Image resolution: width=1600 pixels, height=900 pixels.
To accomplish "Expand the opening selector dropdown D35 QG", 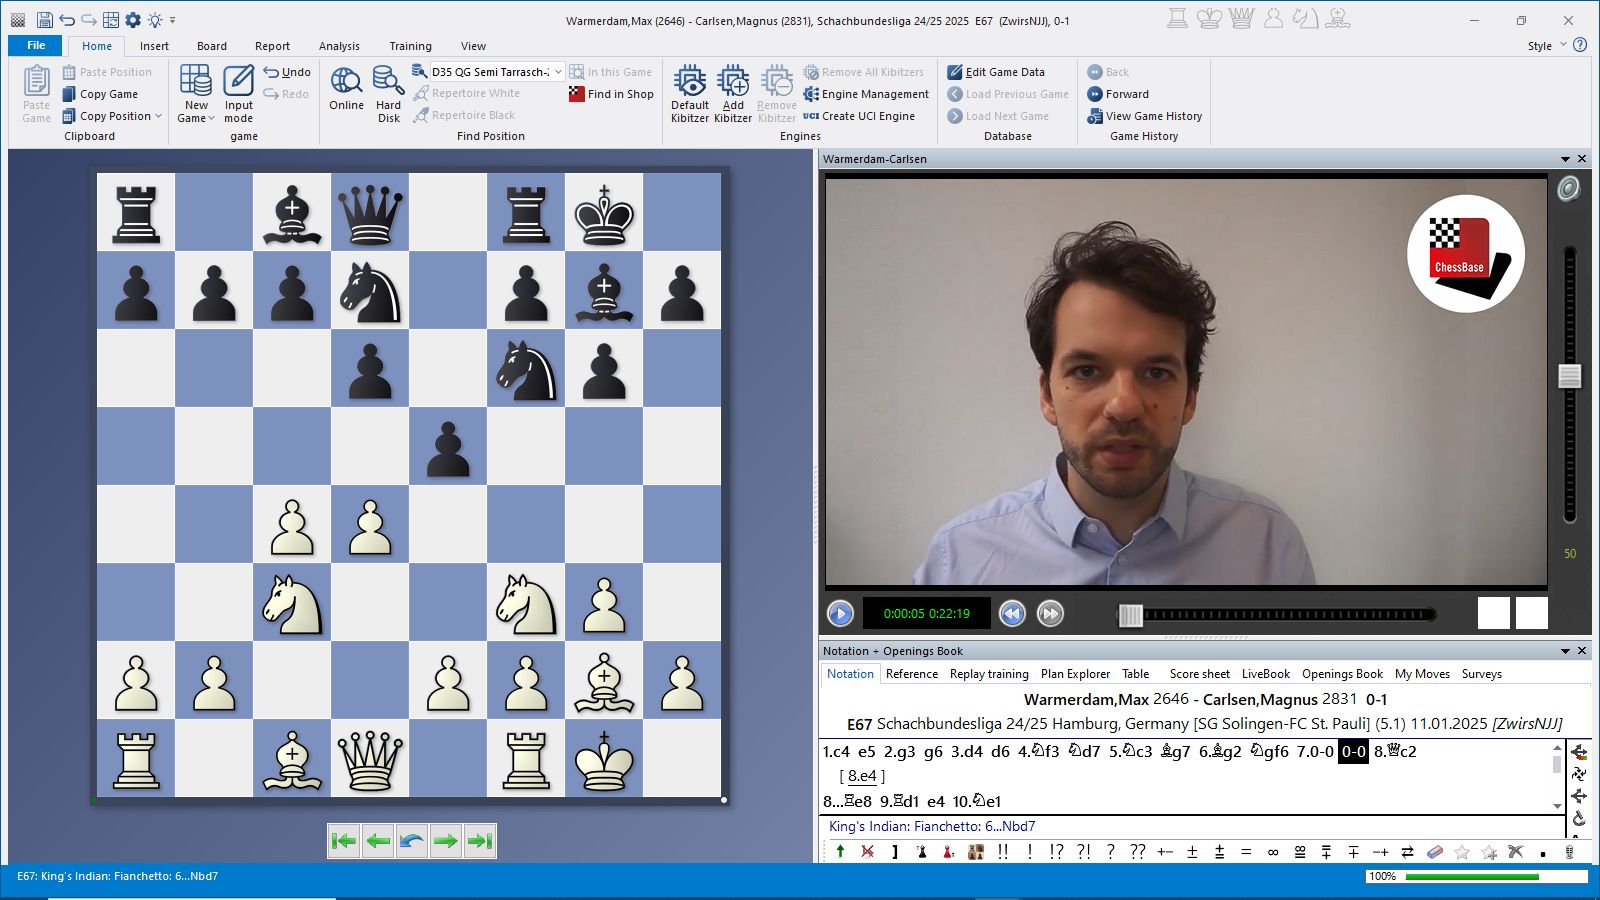I will coord(558,72).
